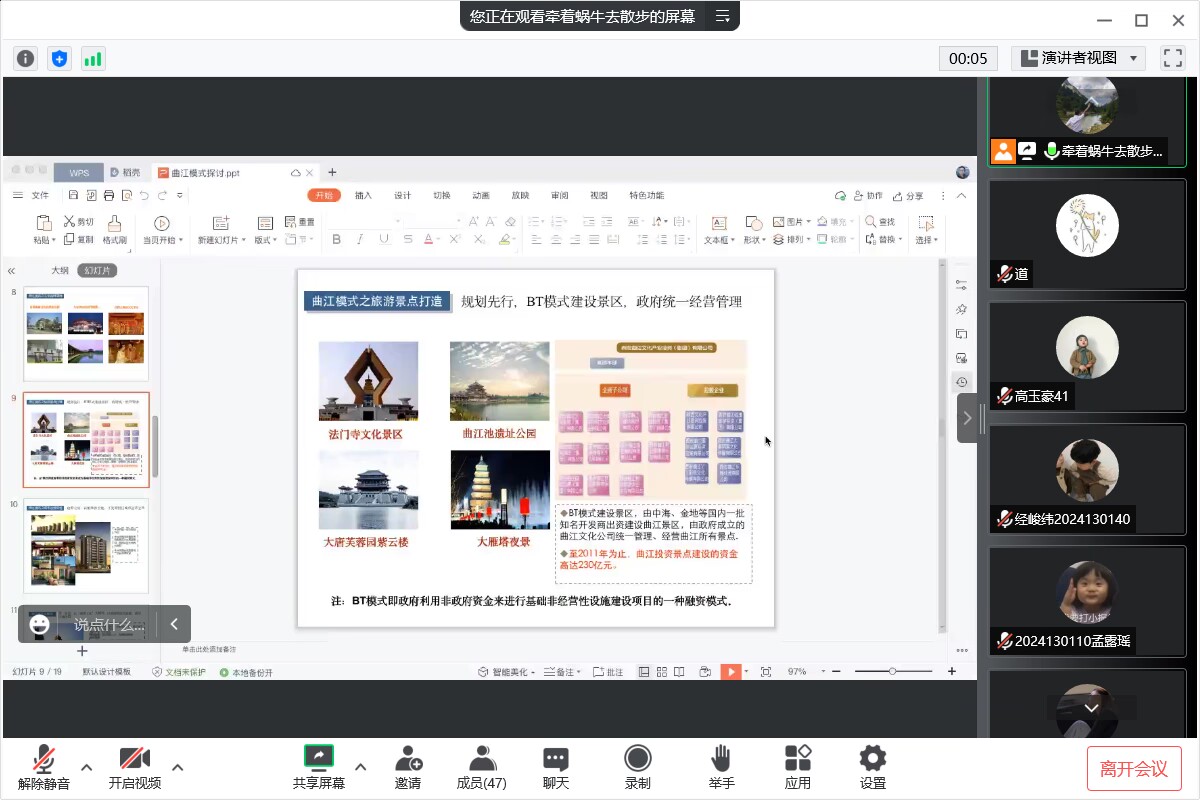The width and height of the screenshot is (1200, 800).
Task: Check the green network signal icon
Action: tap(93, 59)
